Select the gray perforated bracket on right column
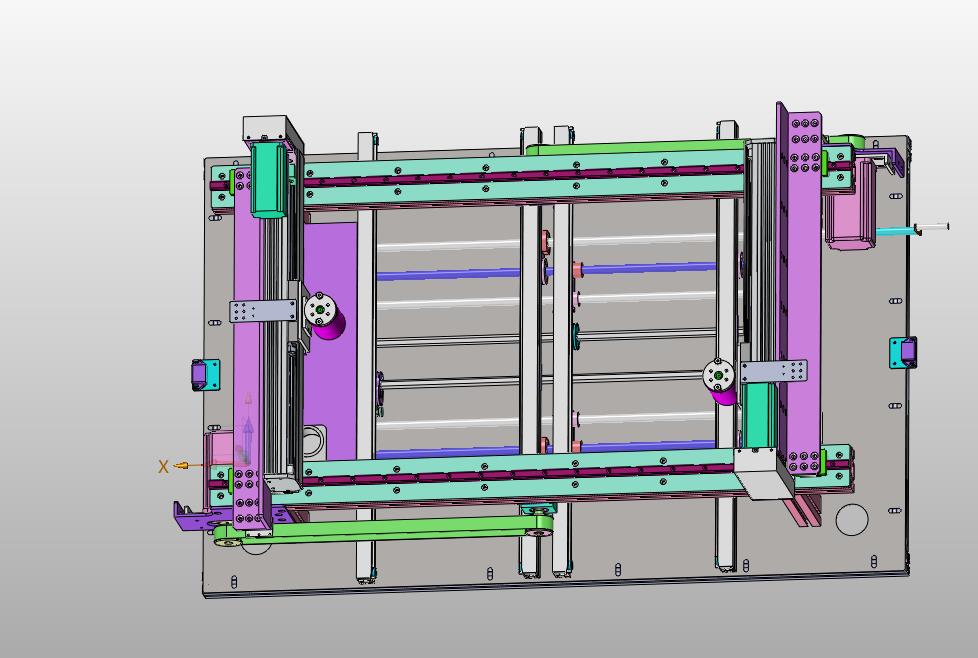Viewport: 978px width, 658px height. (773, 371)
